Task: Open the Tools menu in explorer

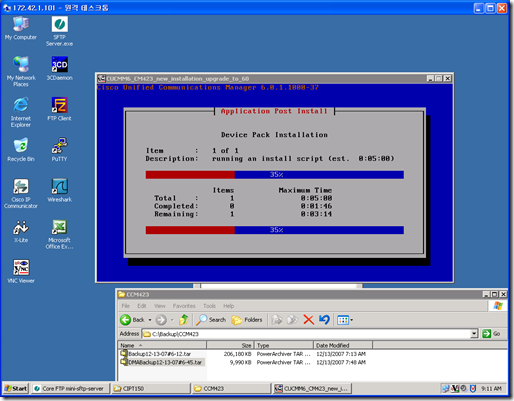Action: click(x=209, y=306)
